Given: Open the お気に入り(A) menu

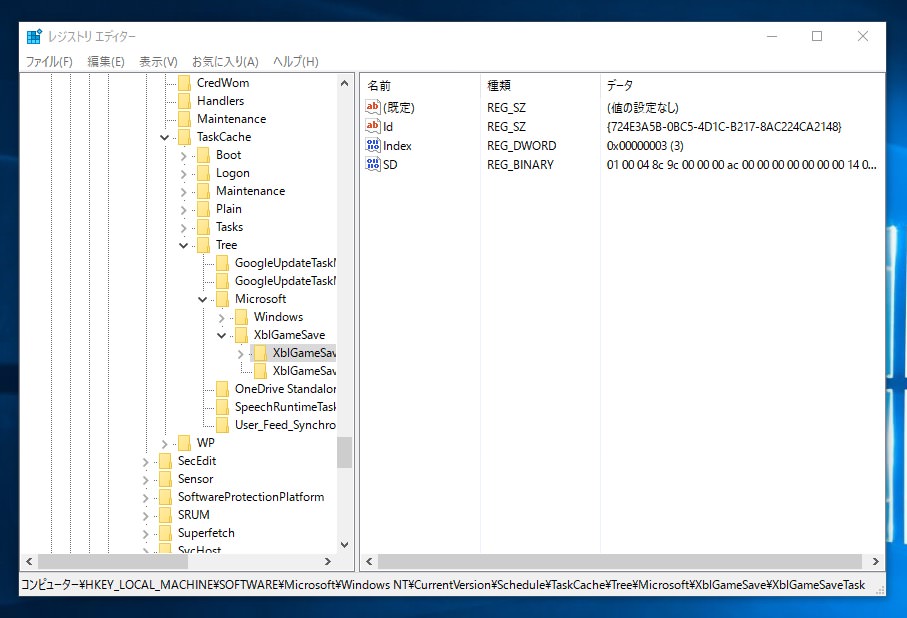Looking at the screenshot, I should pyautogui.click(x=225, y=61).
